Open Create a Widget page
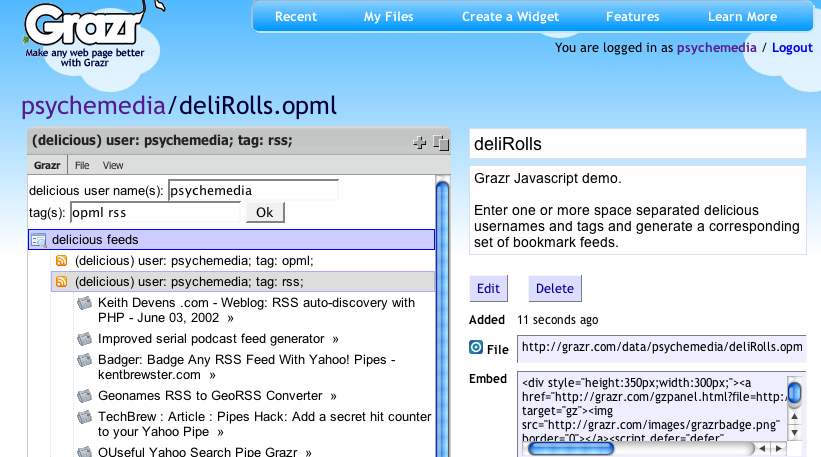The image size is (821, 457). (x=511, y=17)
